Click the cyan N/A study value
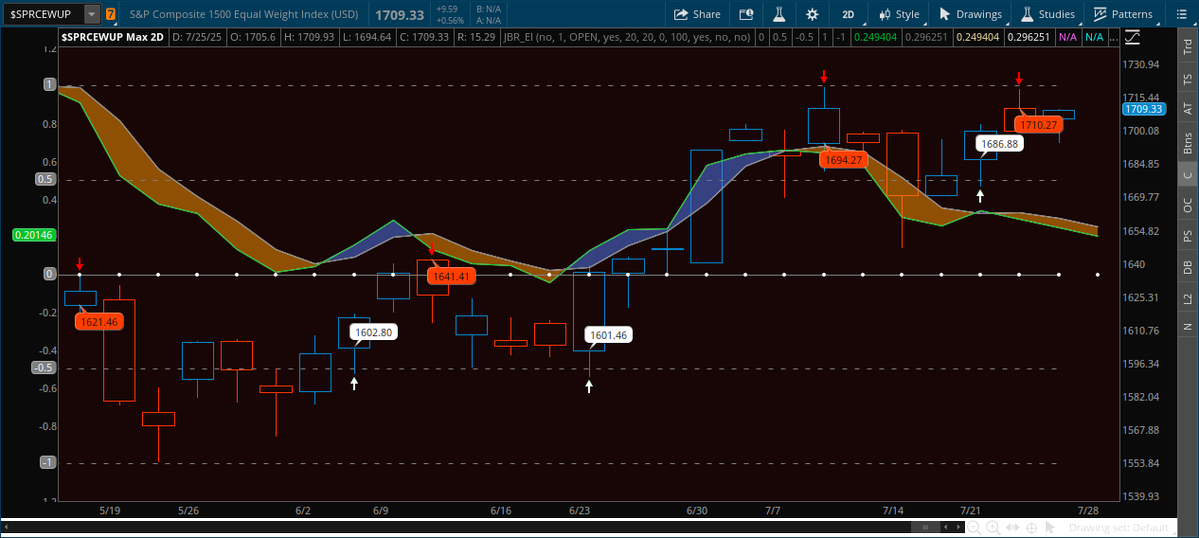Screen dimensions: 1199x538 (1093, 37)
